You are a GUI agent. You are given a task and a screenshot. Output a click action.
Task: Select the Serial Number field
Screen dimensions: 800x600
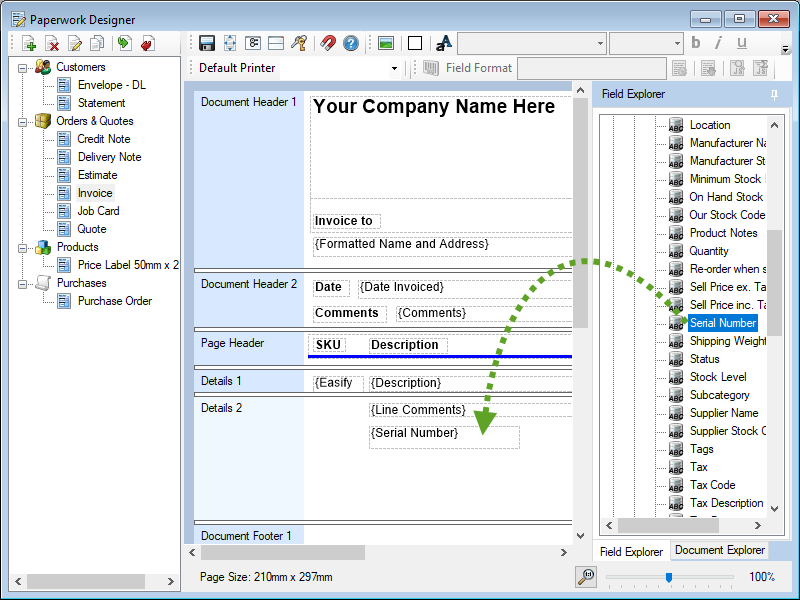click(722, 323)
